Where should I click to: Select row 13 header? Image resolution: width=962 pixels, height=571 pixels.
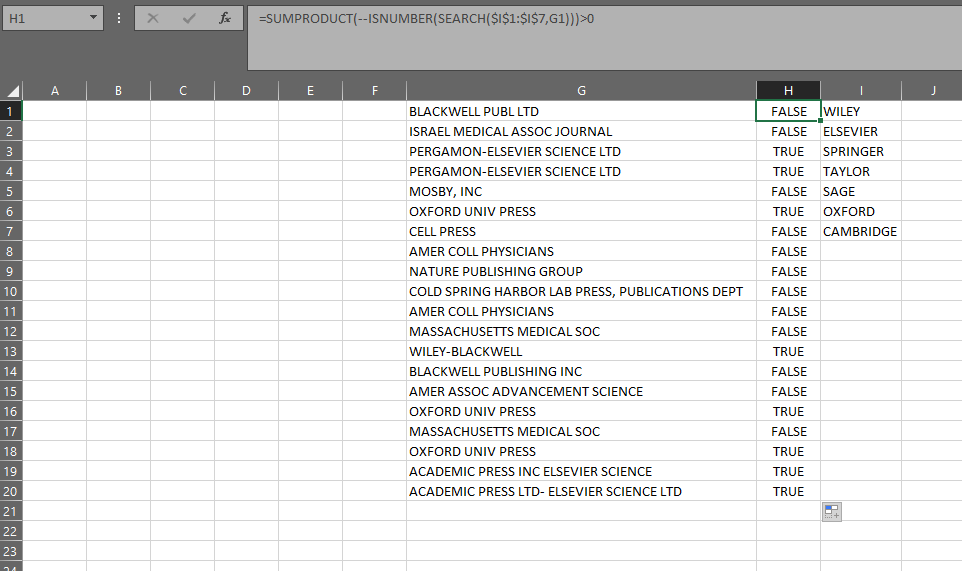[x=10, y=351]
